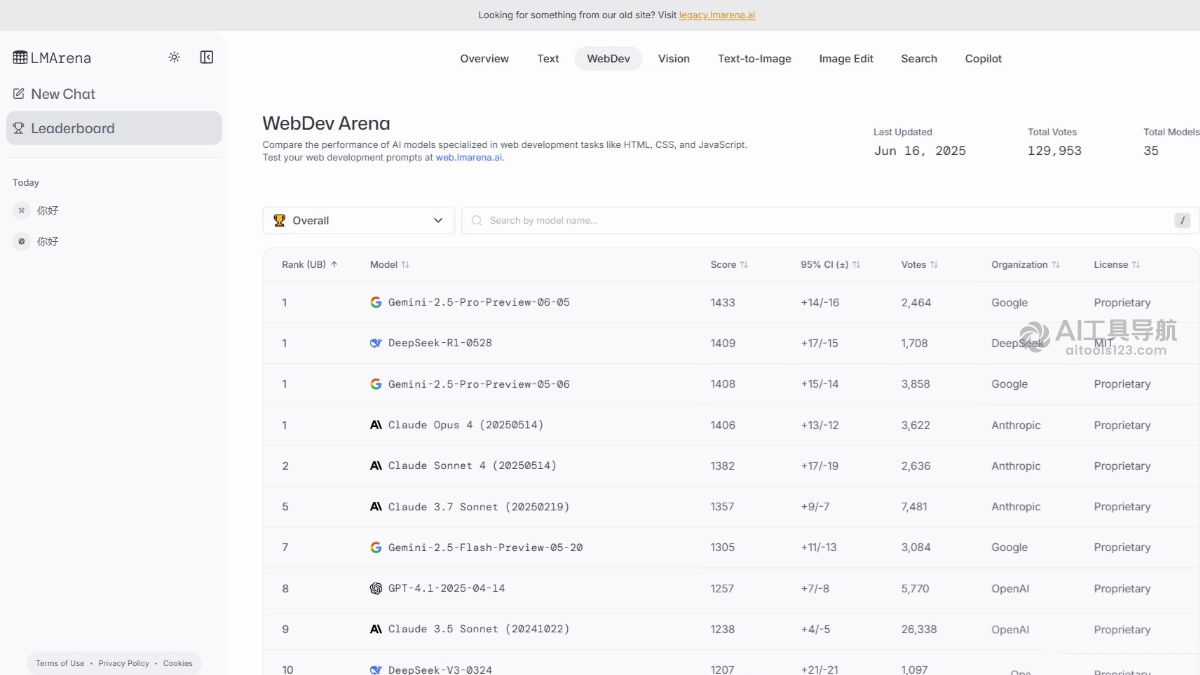Select the WebDev tab
This screenshot has width=1200, height=675.
pos(608,58)
